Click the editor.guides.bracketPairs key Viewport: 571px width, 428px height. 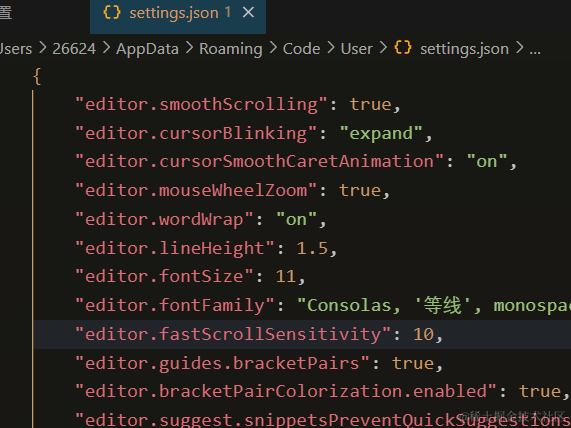(x=222, y=363)
